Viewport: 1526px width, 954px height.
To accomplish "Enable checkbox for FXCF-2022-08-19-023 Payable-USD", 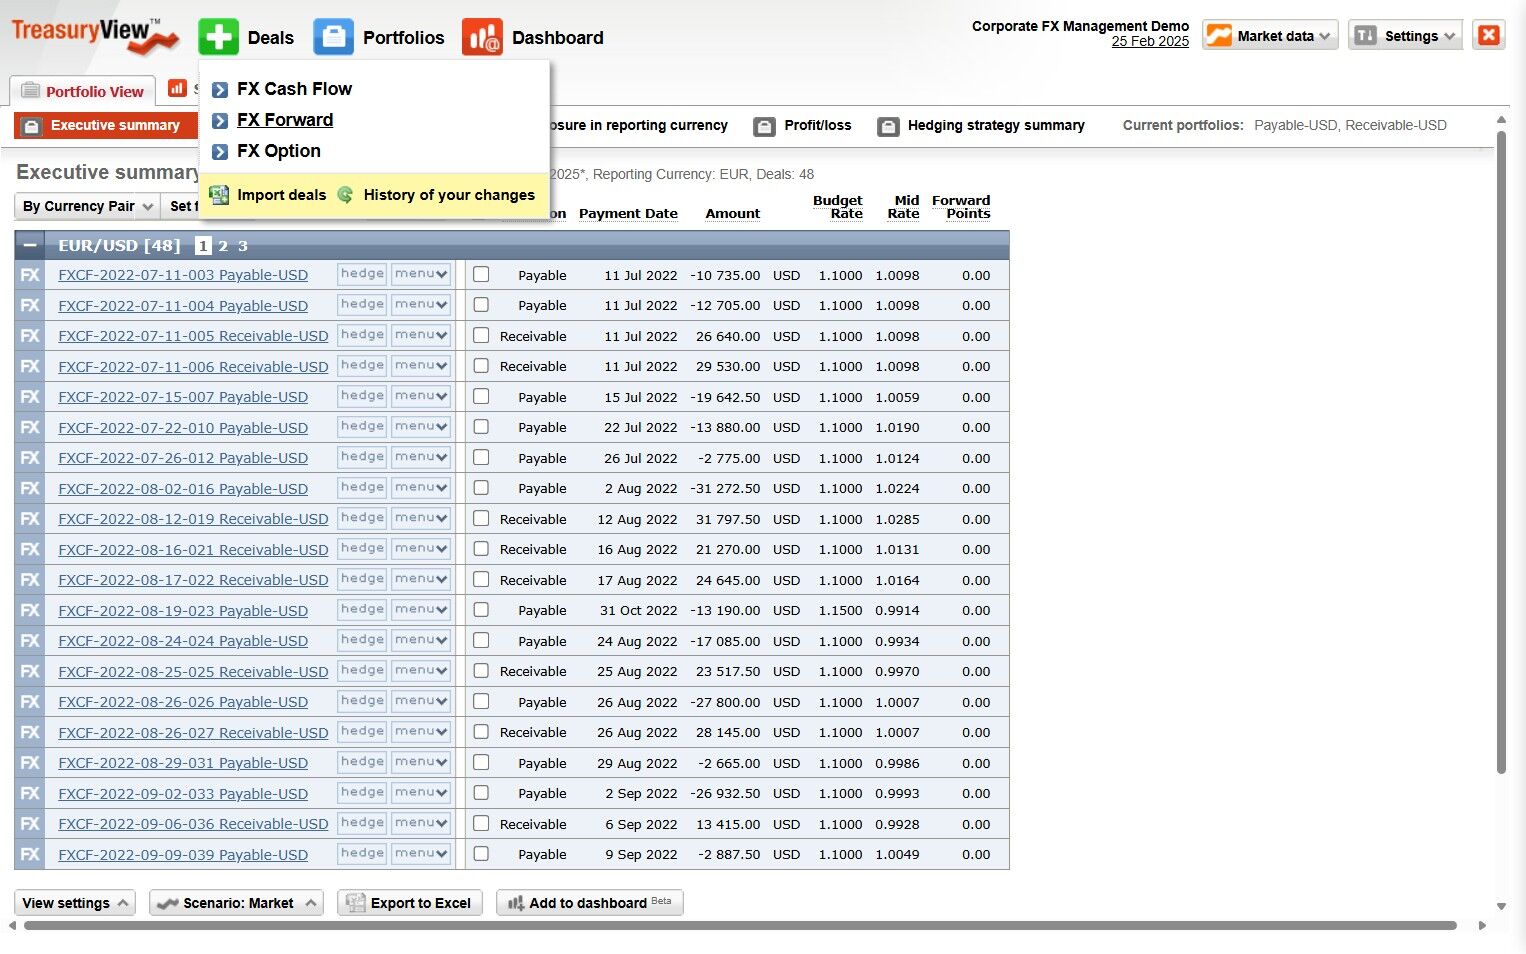I will [x=481, y=610].
